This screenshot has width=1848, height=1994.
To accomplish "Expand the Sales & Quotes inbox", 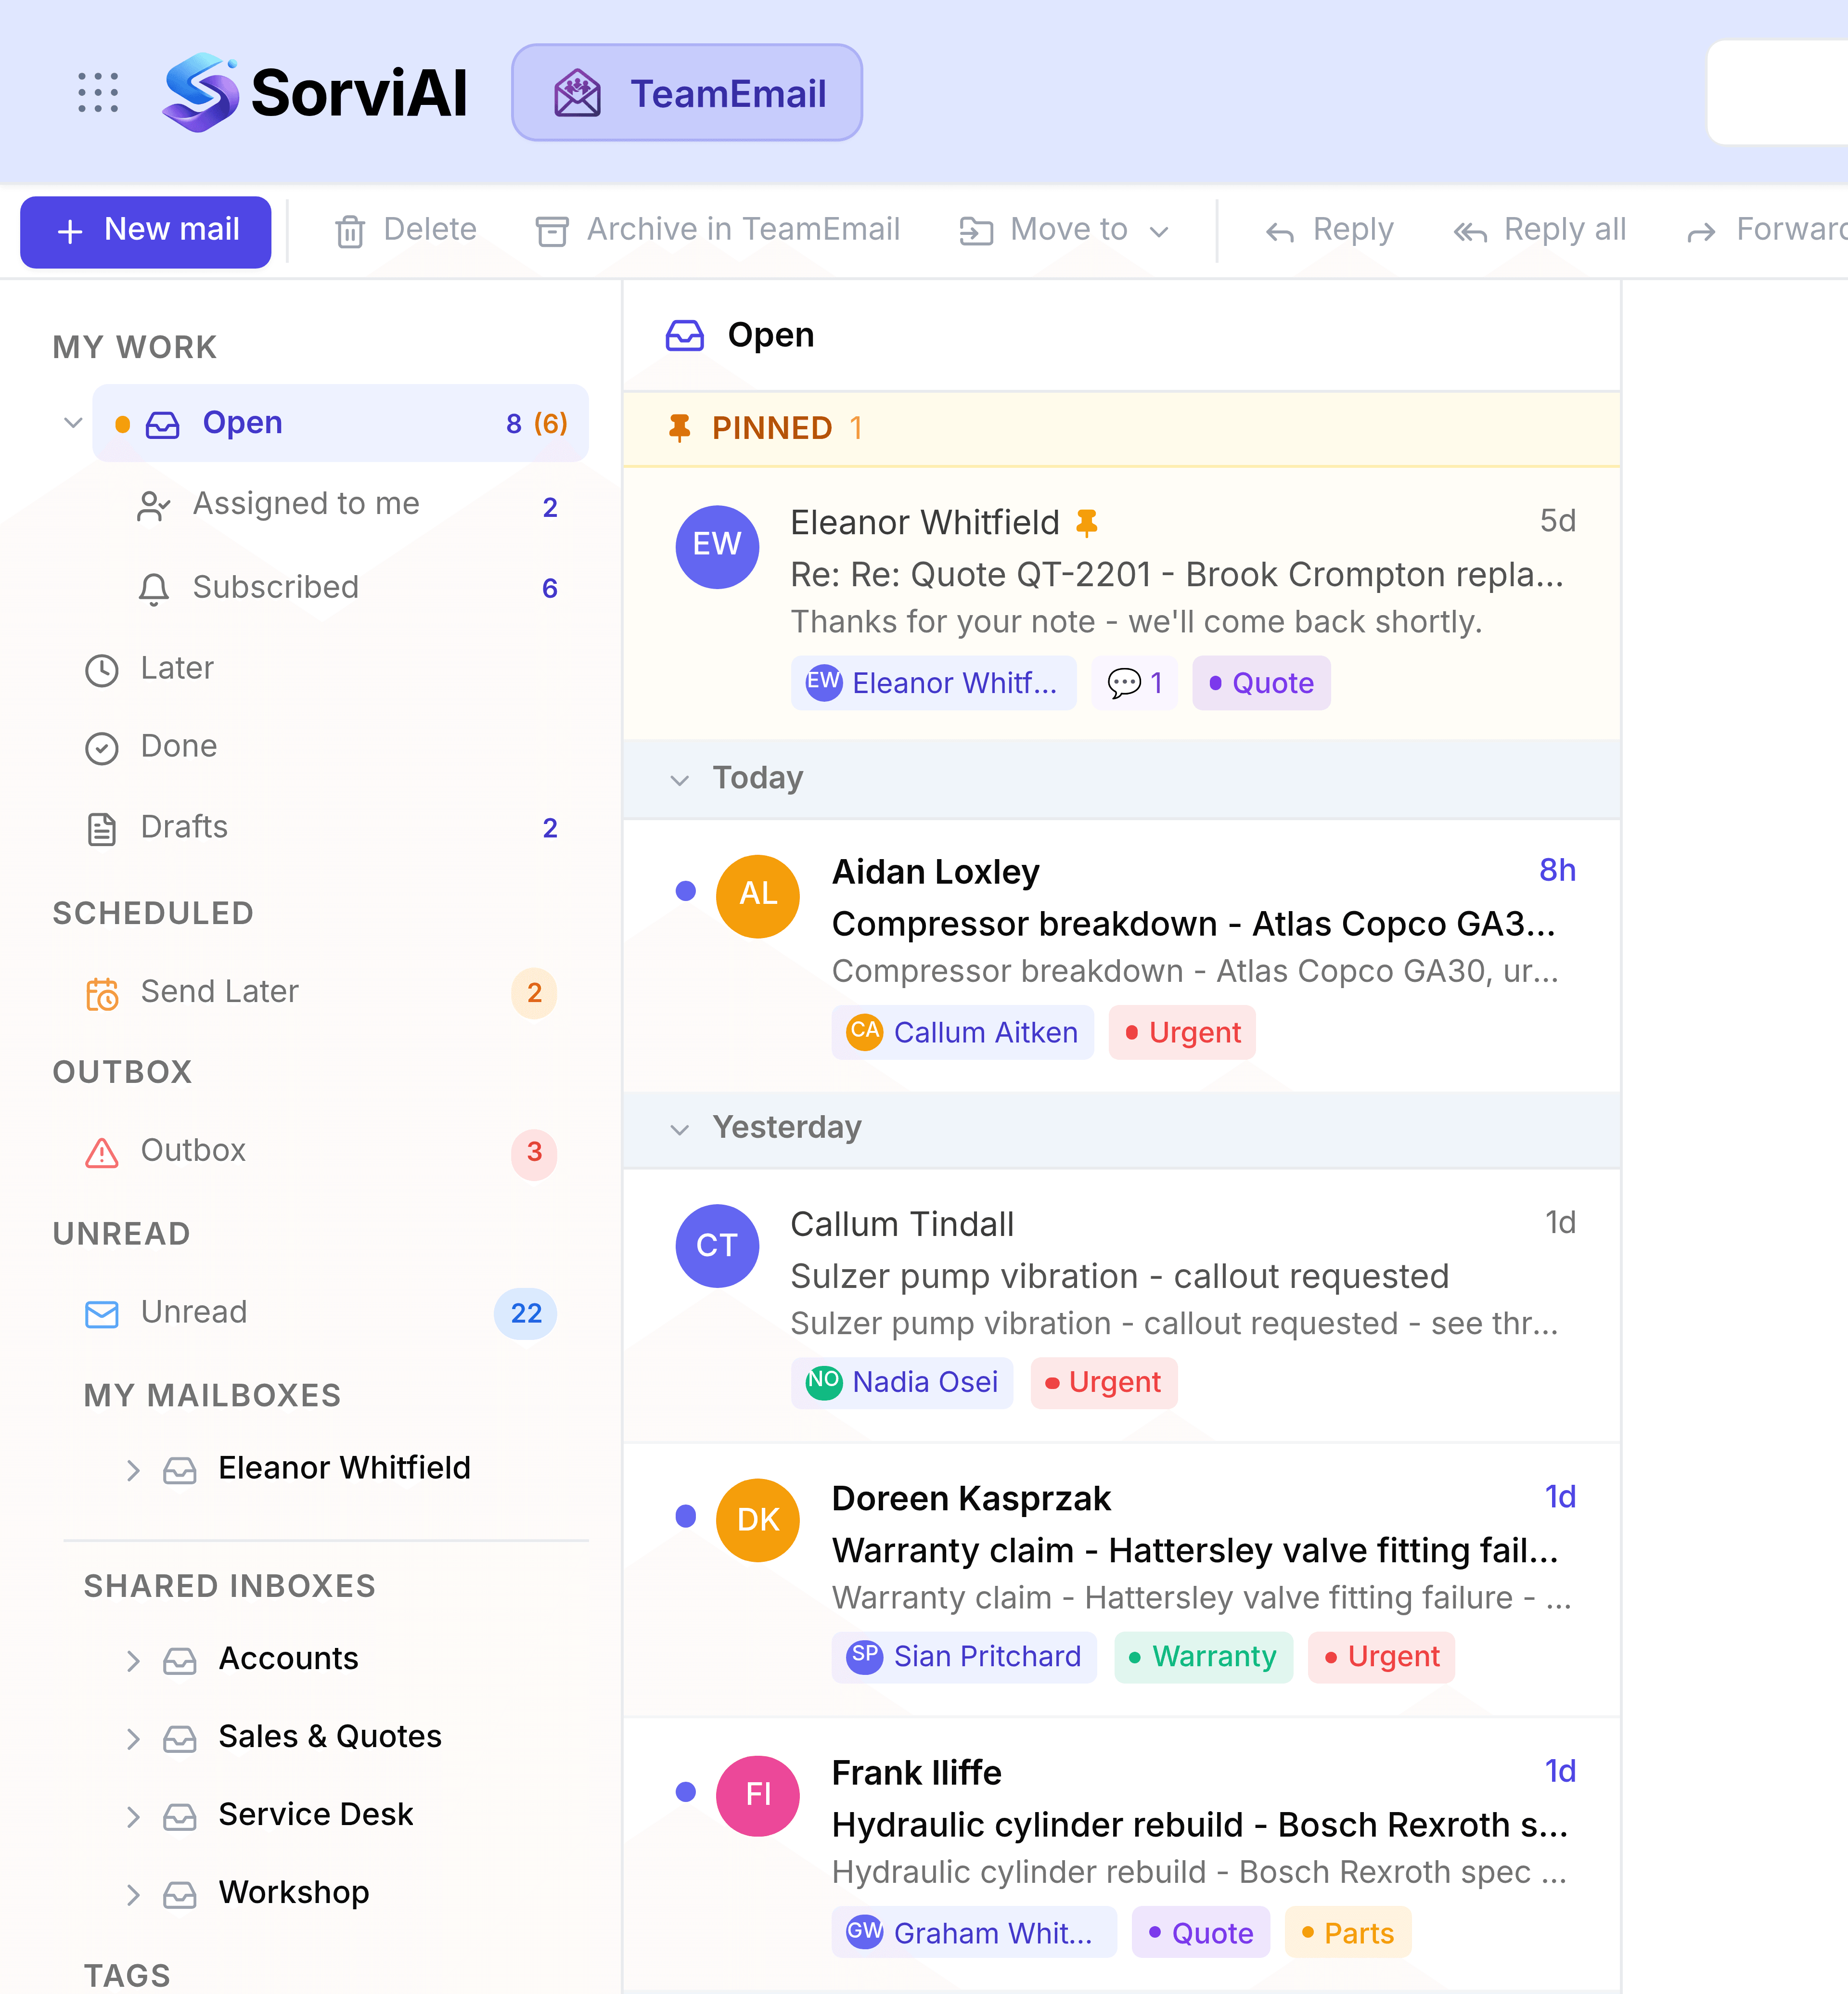I will (133, 1739).
